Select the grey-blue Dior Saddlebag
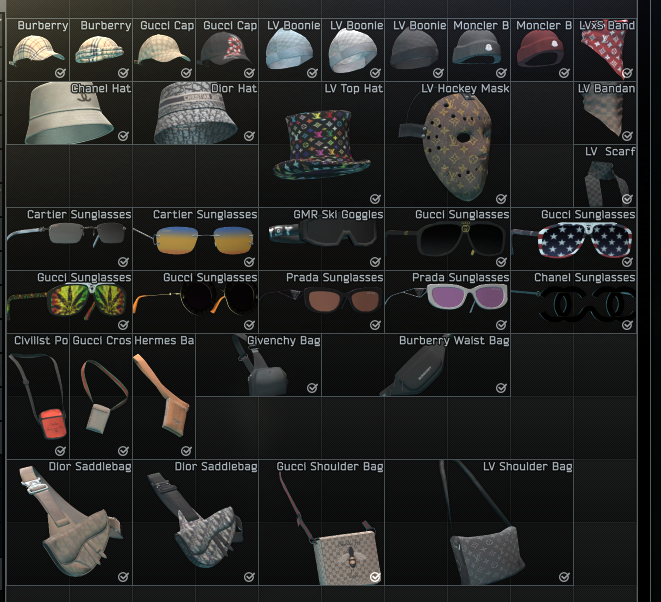 (196, 522)
